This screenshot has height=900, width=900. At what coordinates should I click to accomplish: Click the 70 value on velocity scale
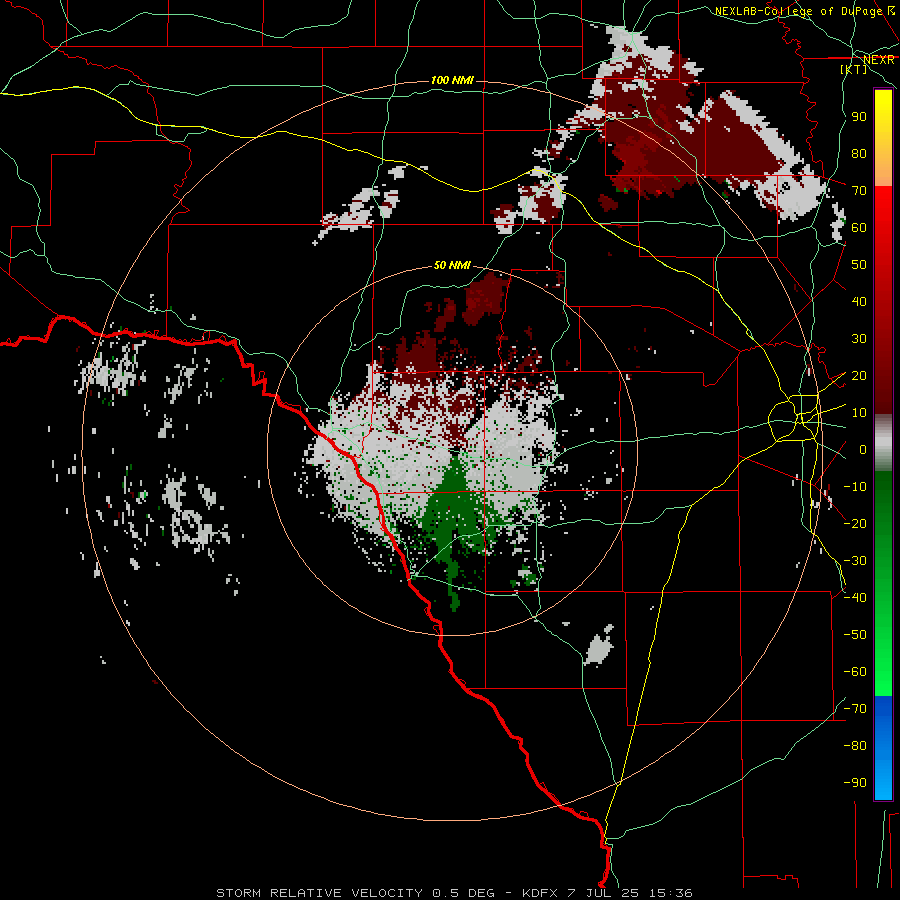859,191
